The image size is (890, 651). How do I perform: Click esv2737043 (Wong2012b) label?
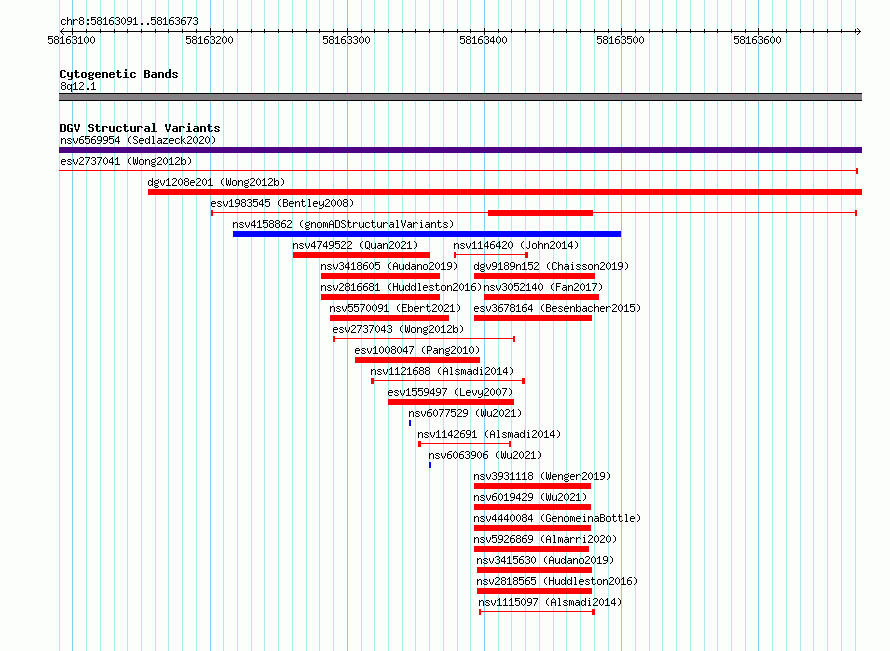click(398, 329)
